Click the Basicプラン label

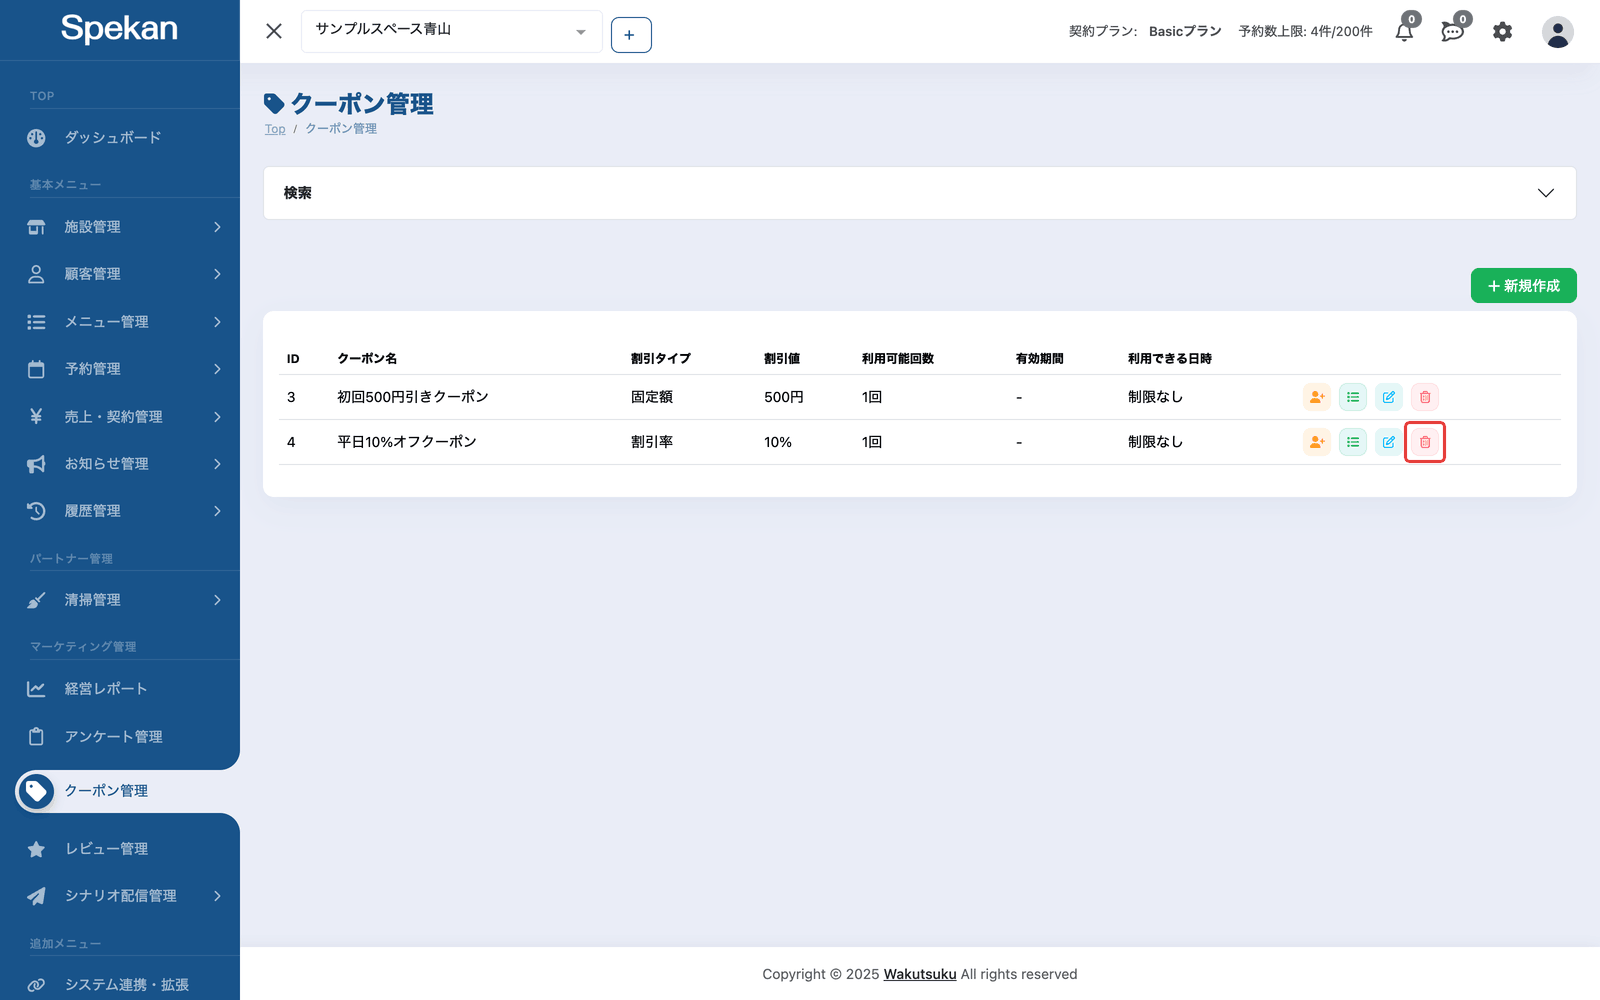tap(1185, 31)
